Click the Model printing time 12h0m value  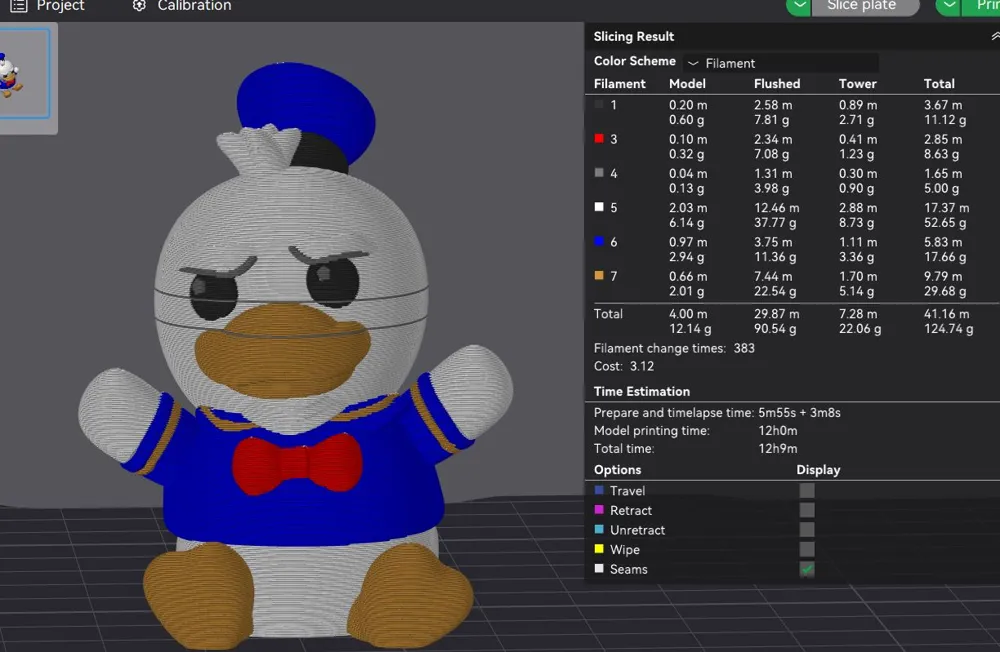(x=777, y=431)
